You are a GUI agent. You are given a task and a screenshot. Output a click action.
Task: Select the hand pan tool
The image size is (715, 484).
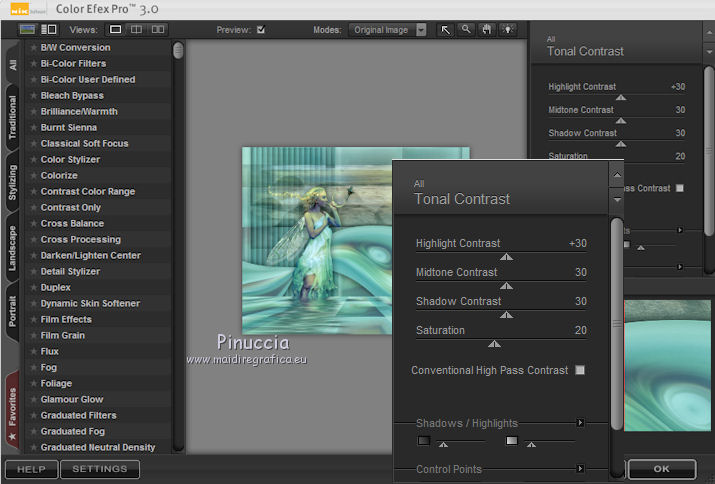tap(487, 30)
